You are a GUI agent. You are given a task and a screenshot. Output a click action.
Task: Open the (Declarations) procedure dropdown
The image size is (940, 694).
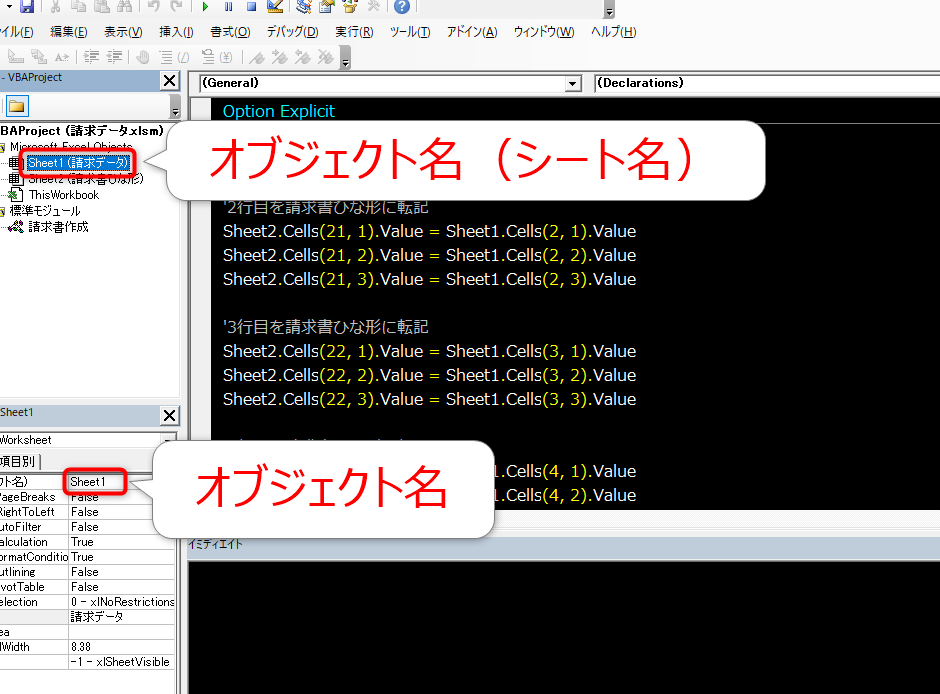pos(767,83)
